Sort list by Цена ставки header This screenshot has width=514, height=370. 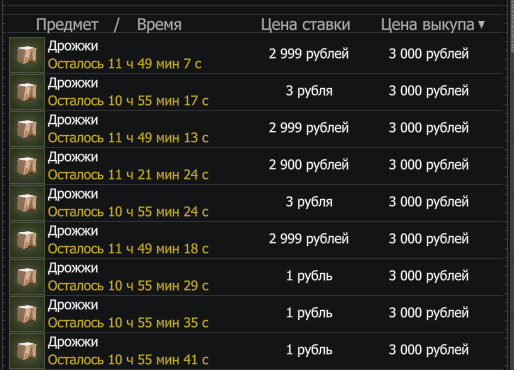[x=305, y=25]
